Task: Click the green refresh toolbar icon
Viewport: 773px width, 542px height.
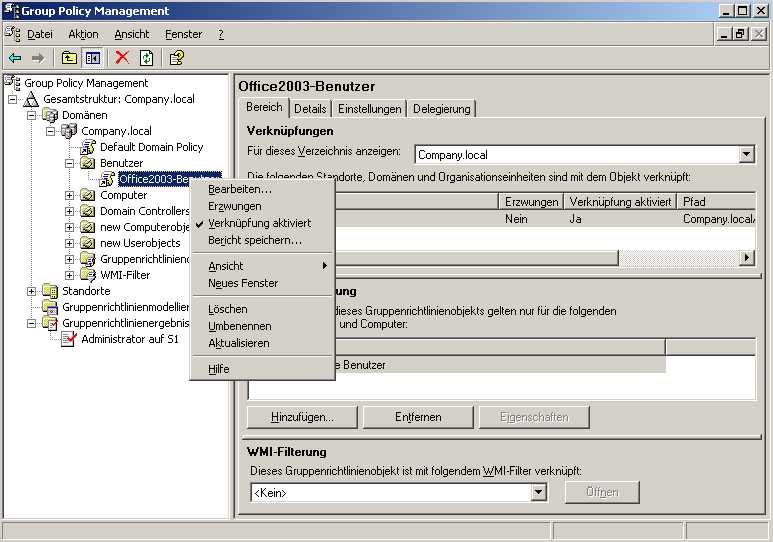Action: click(146, 58)
